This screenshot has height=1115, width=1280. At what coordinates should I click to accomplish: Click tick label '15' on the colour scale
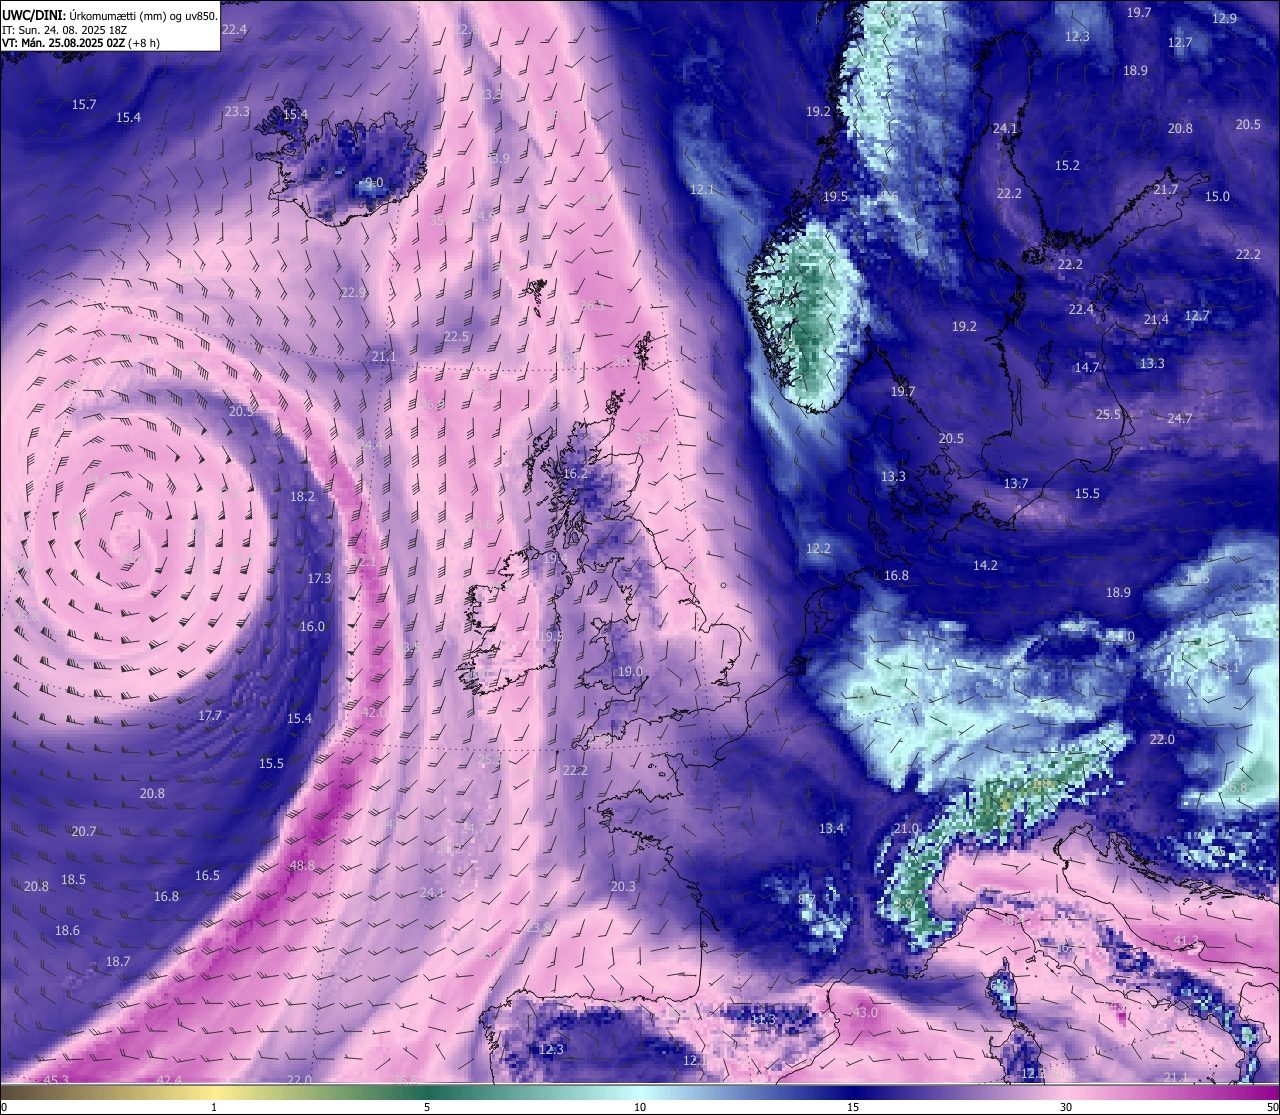point(853,1107)
